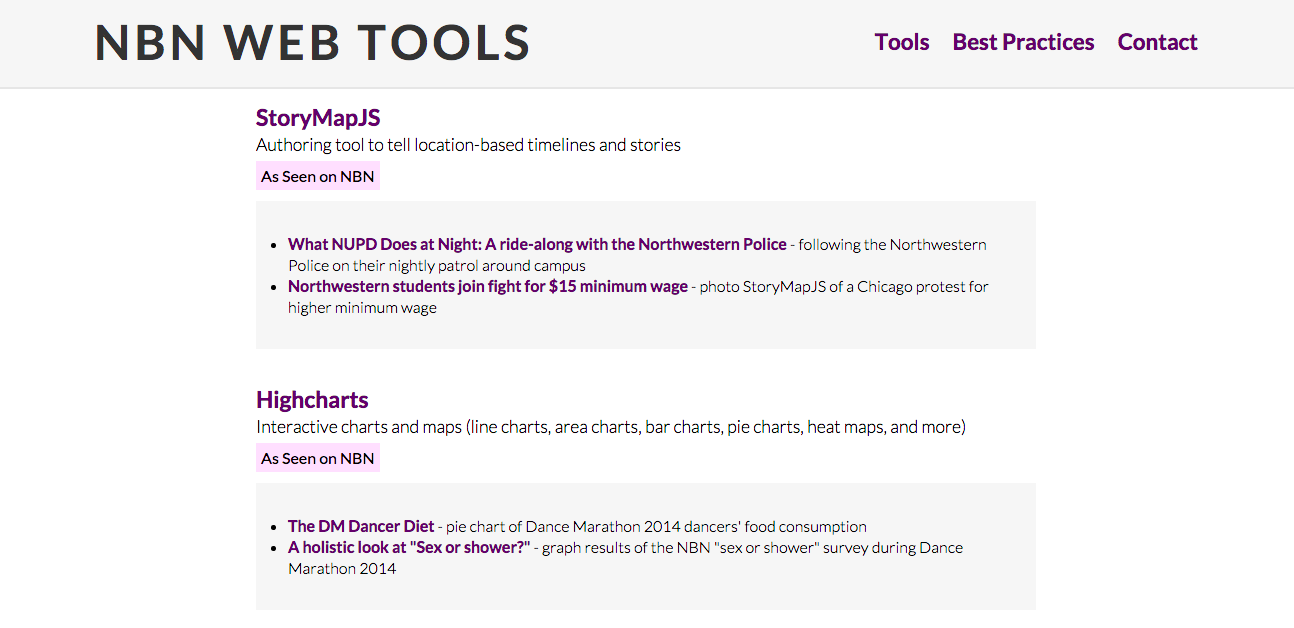Open the Contact navigation link
This screenshot has width=1294, height=628.
[x=1157, y=42]
